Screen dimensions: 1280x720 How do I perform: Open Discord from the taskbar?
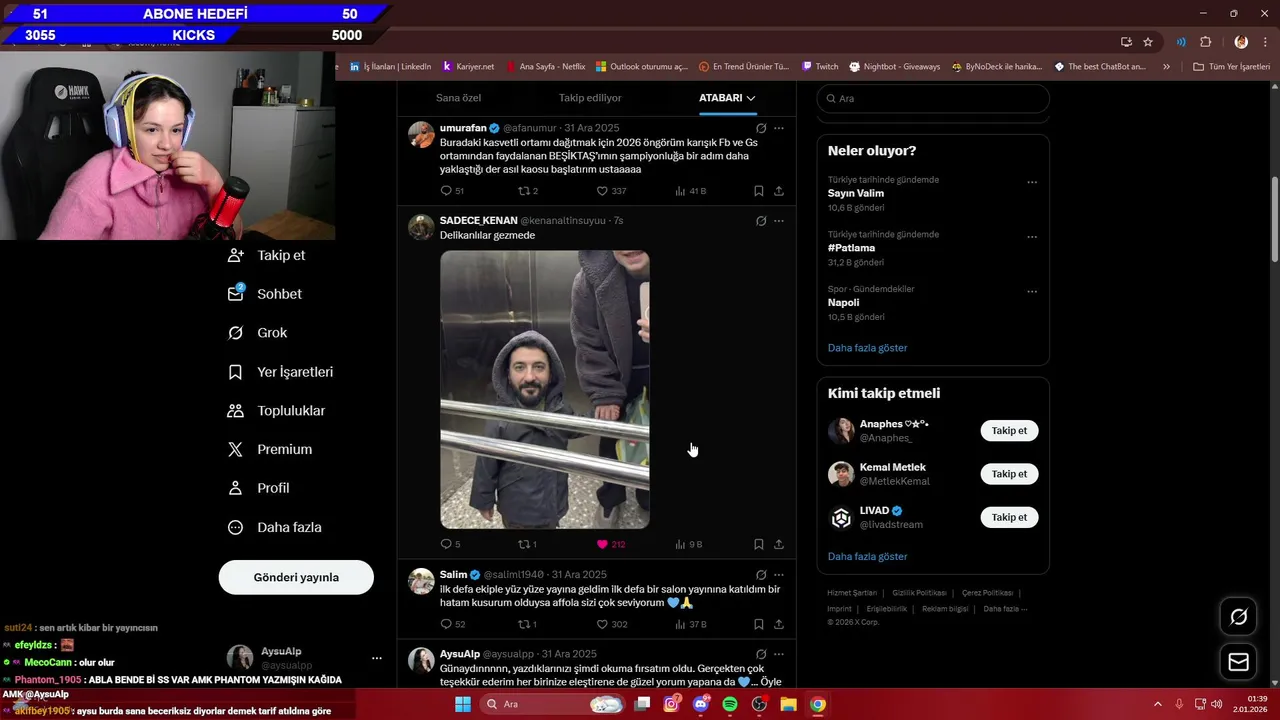click(x=701, y=704)
